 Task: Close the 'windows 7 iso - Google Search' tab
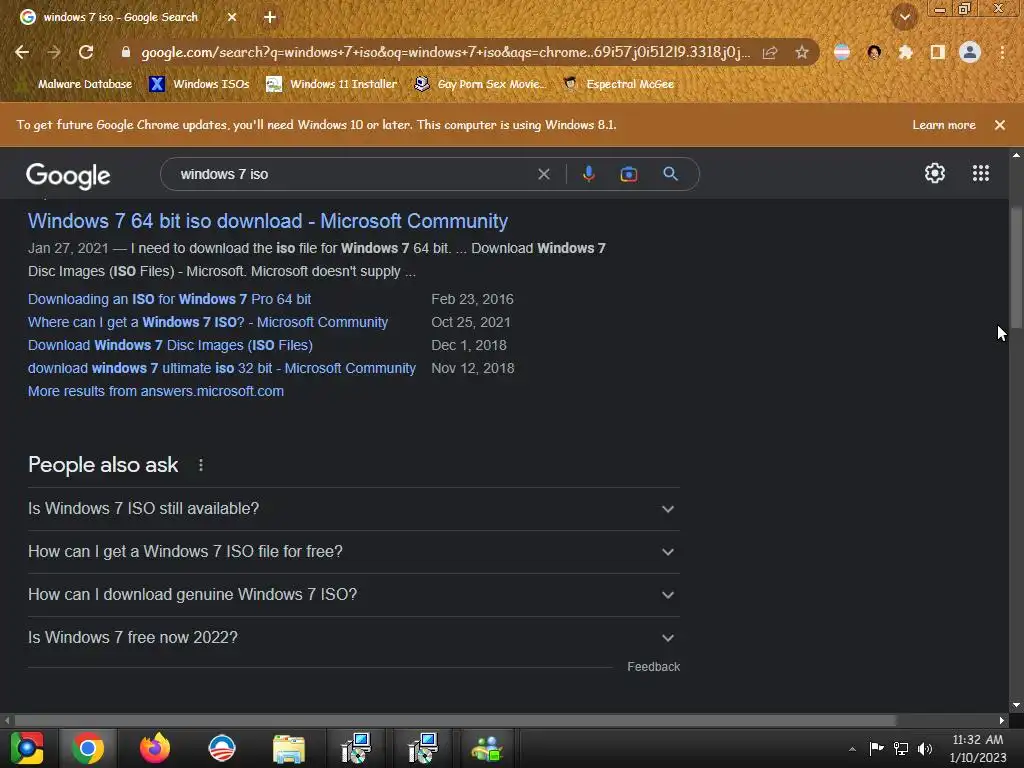(232, 17)
